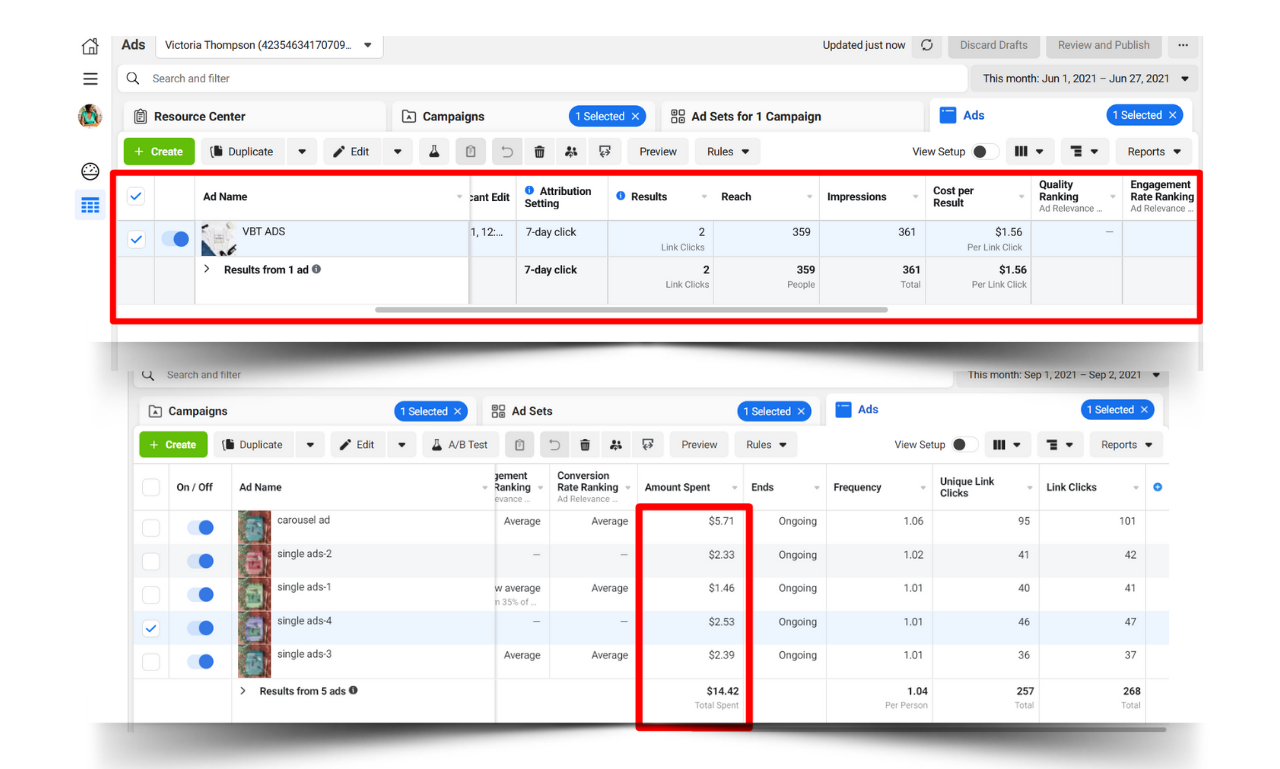
Task: Click the plus icon to add table column
Action: coord(1157,487)
